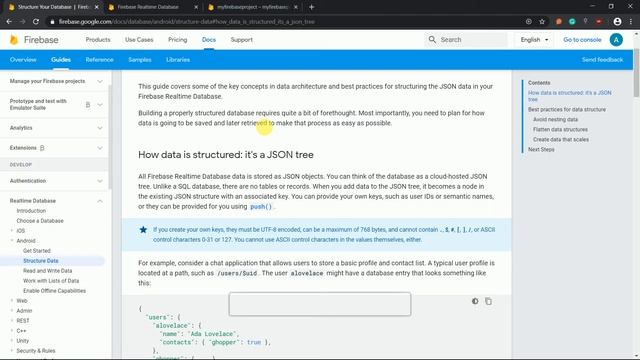The image size is (640, 360).
Task: Open Read and Write Data page
Action: (x=47, y=271)
